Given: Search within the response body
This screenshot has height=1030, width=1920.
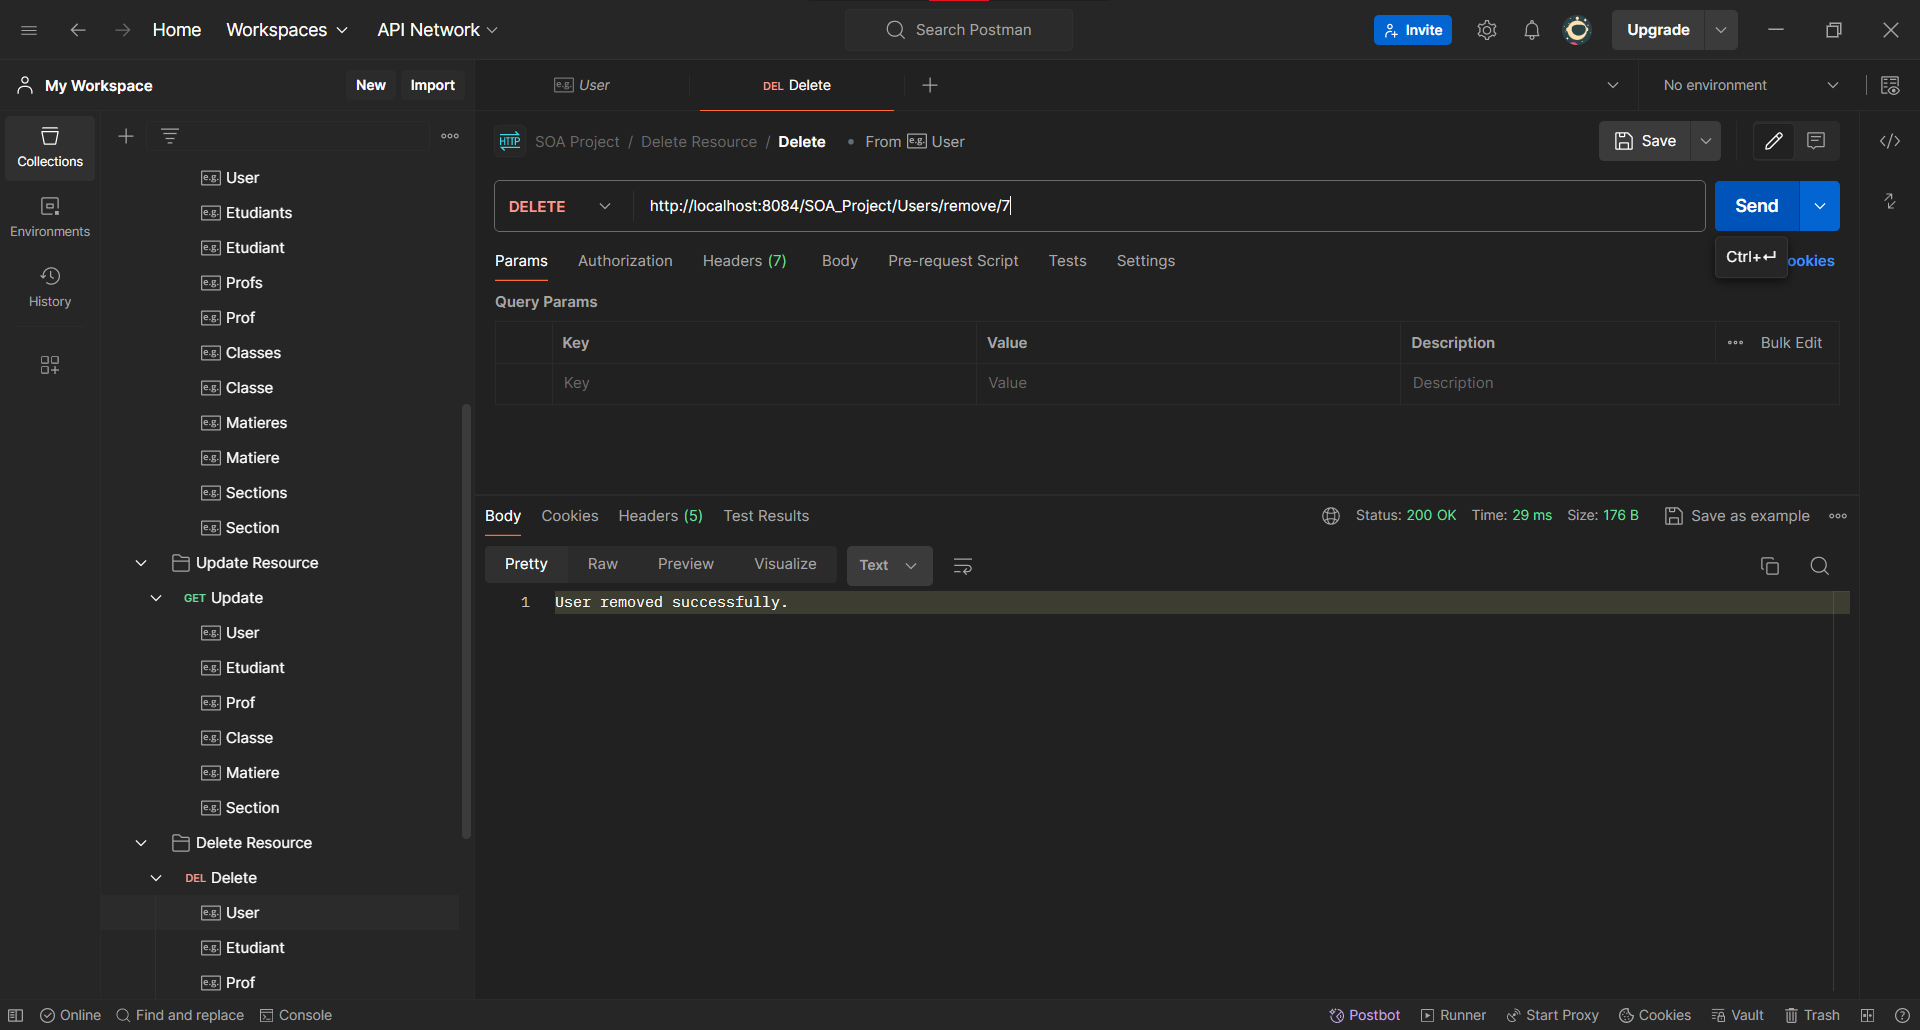Looking at the screenshot, I should (1820, 566).
